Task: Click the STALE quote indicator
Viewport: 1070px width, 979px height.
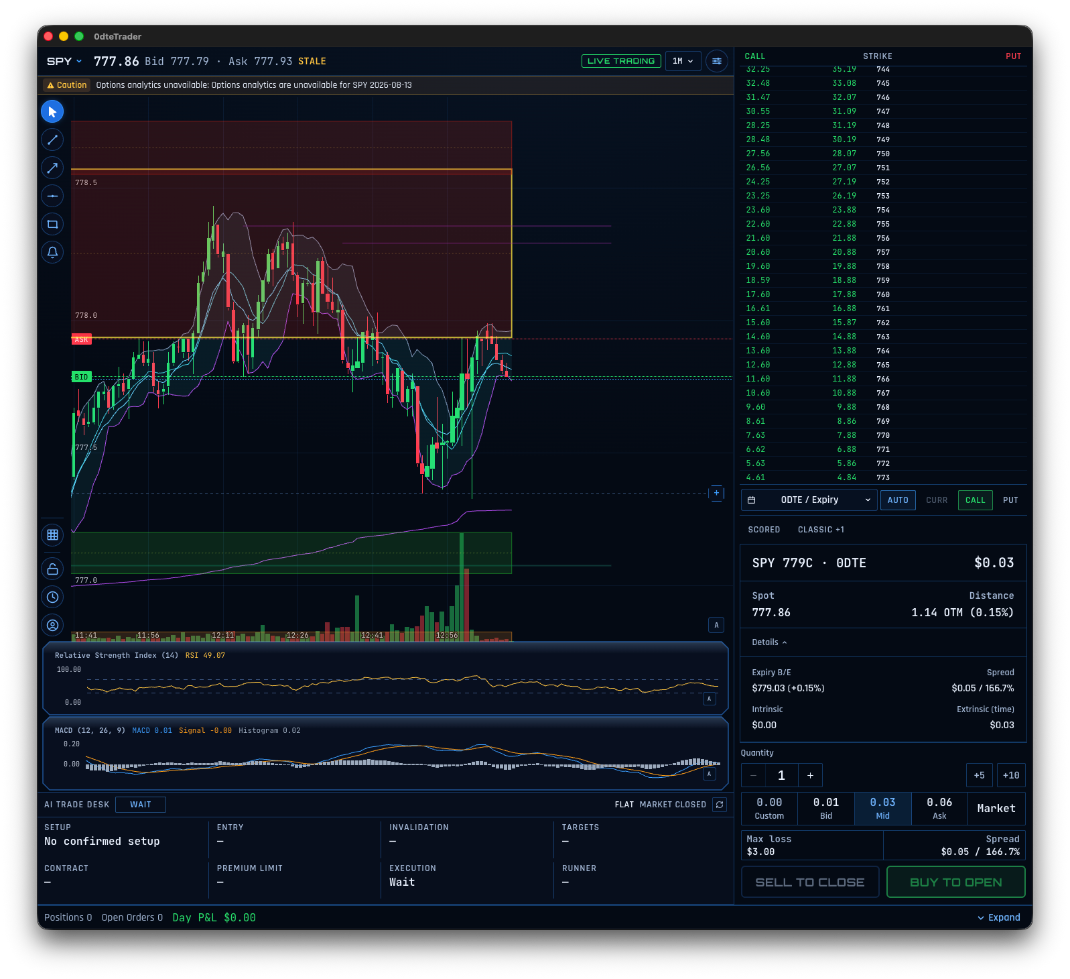Action: point(312,61)
